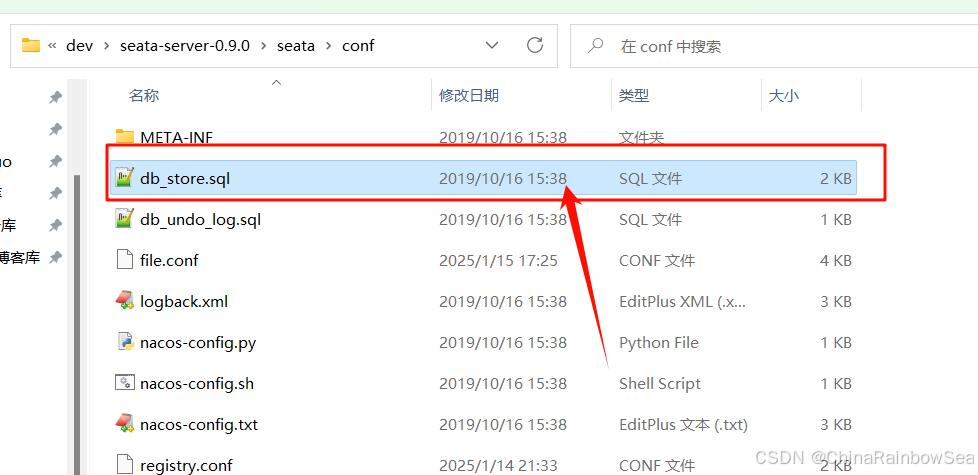Click the 2025/1/14 21:33 date of registry.conf

(x=498, y=466)
